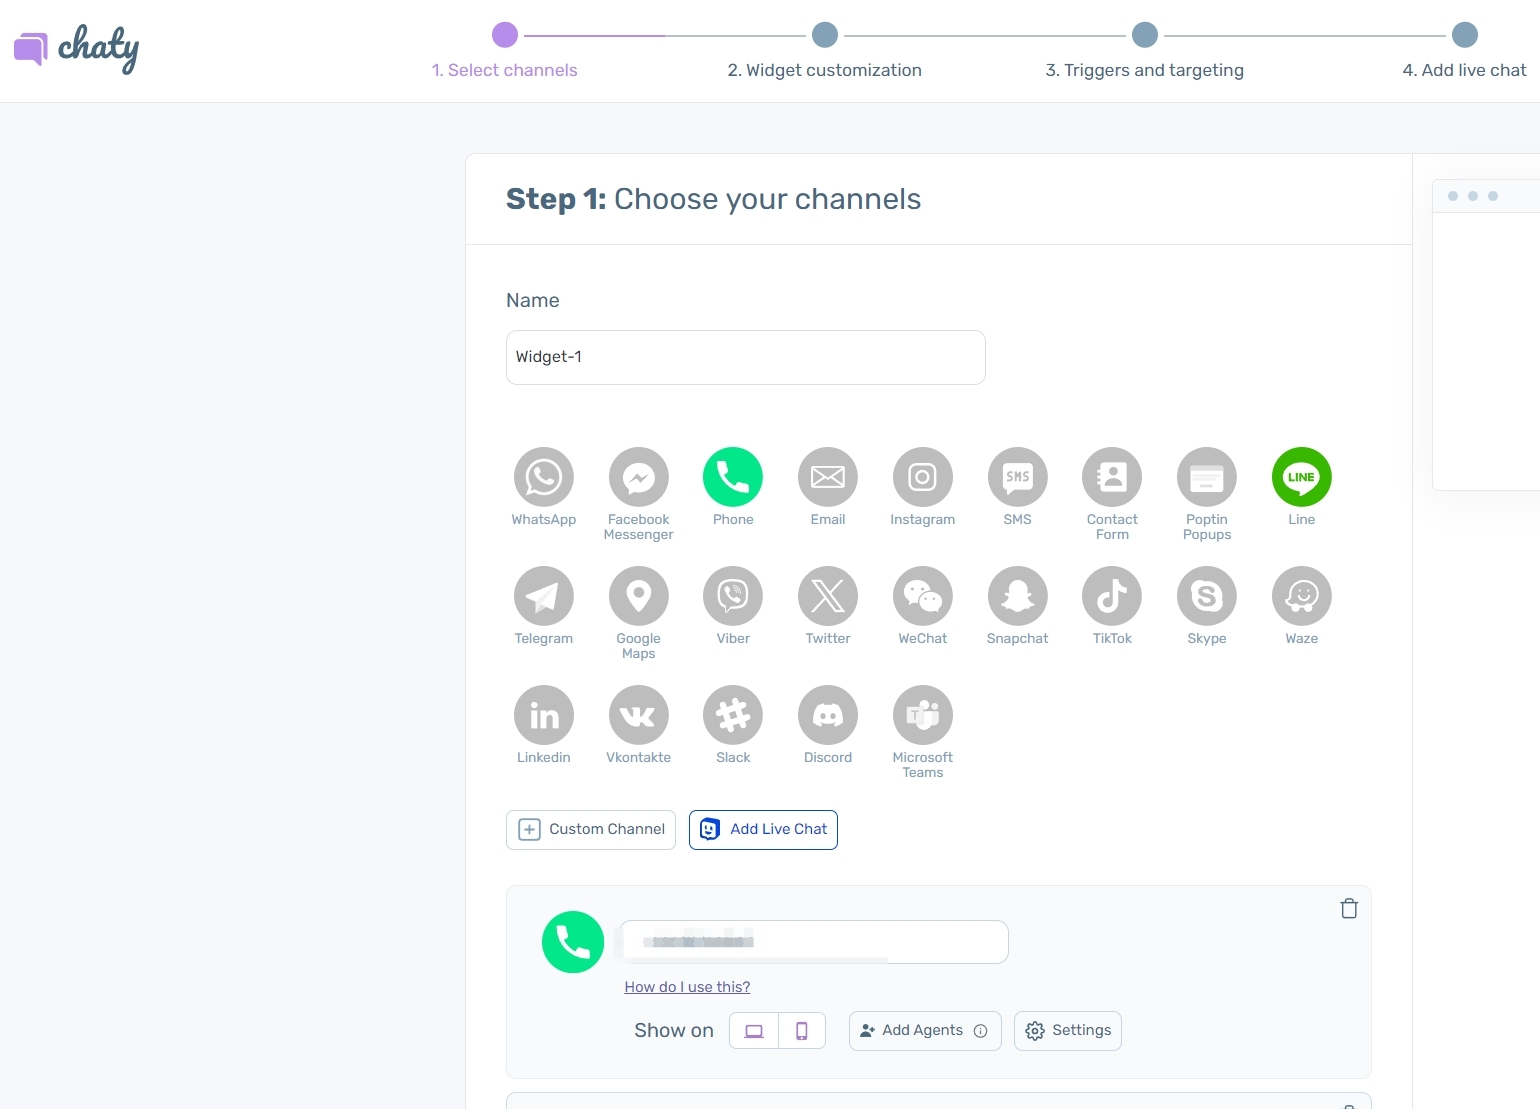
Task: Add the Facebook Messenger channel
Action: click(638, 477)
